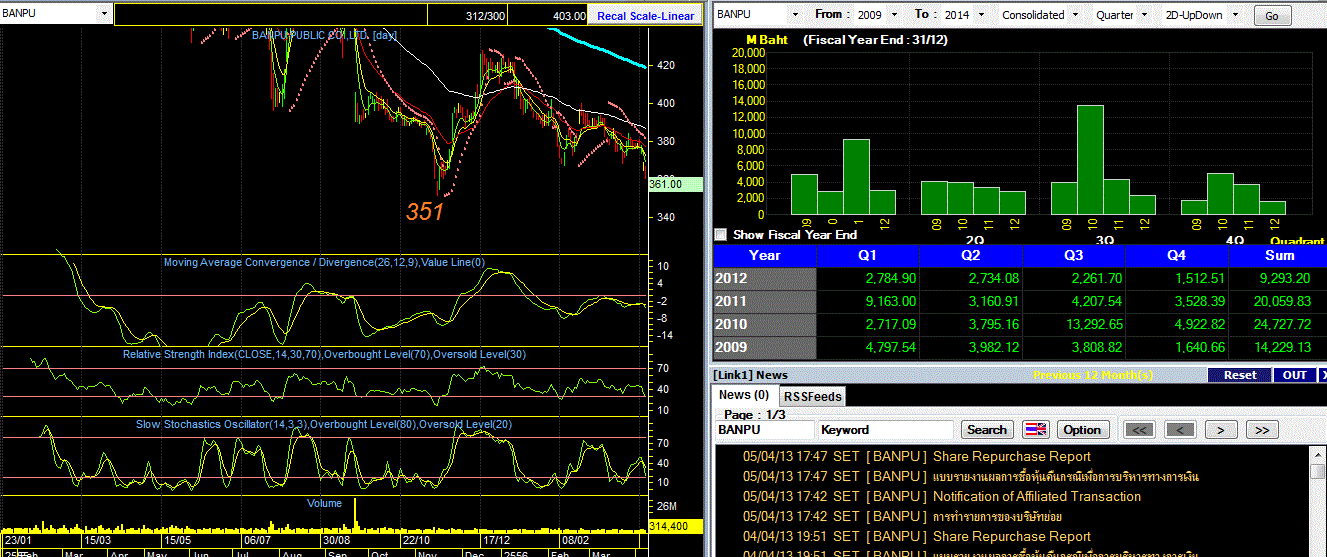Viewport: 1327px width, 557px height.
Task: Click the orange 351 low price marker
Action: click(x=424, y=211)
